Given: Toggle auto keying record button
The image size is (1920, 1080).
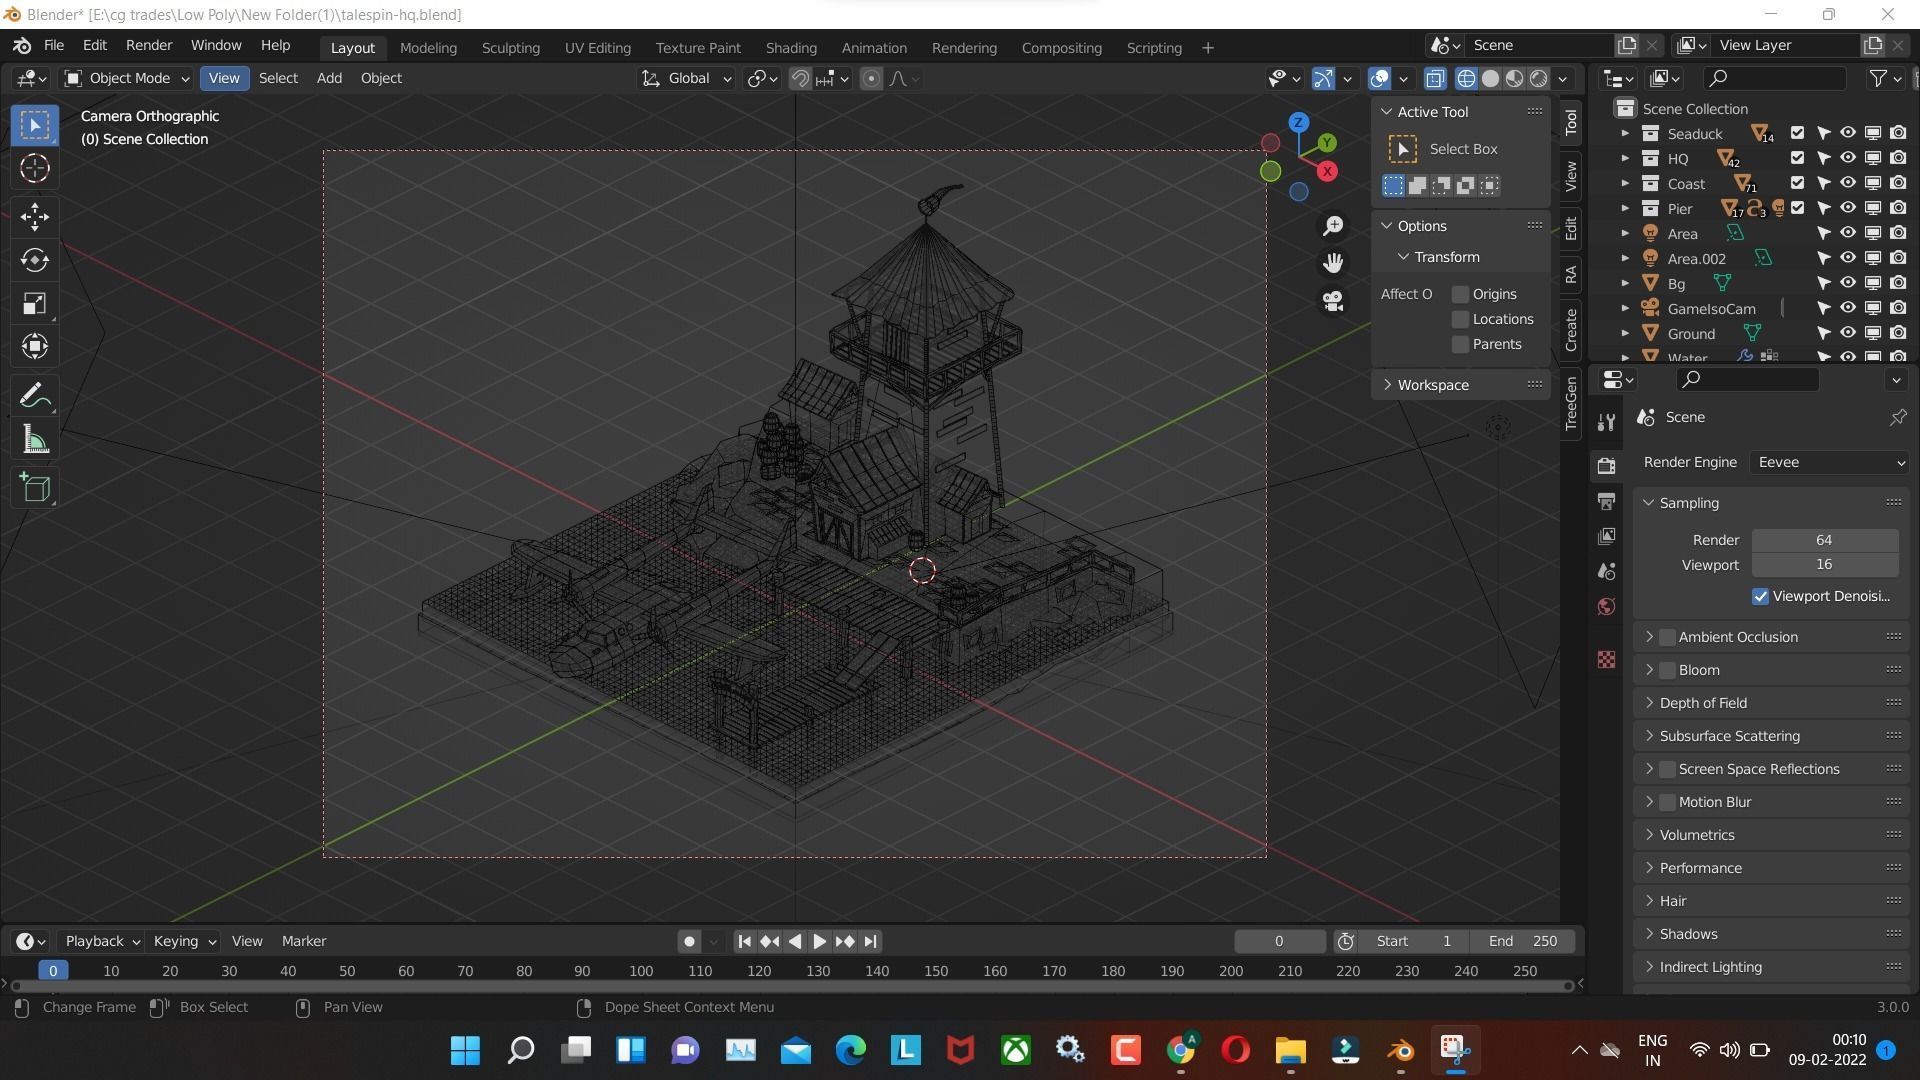Looking at the screenshot, I should pos(688,941).
